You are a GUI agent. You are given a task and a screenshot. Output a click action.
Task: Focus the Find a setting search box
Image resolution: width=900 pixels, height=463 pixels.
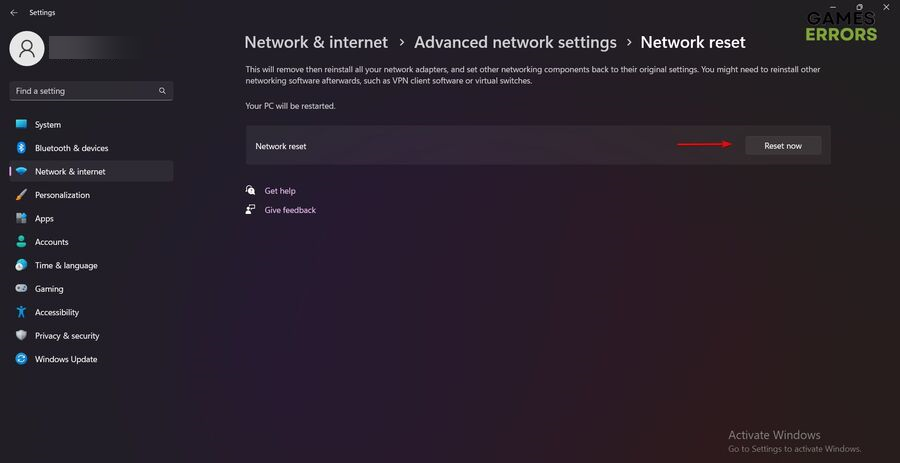[85, 91]
